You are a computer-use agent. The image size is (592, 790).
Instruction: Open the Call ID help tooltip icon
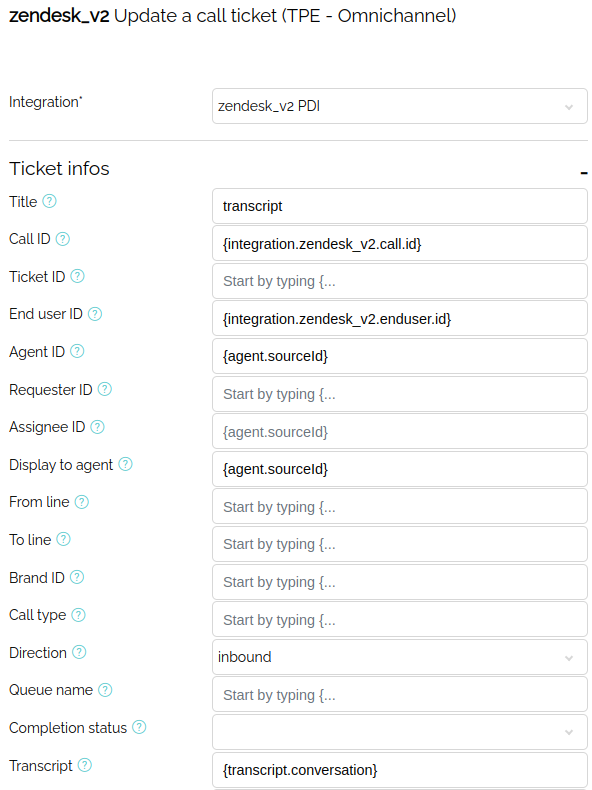tap(62, 239)
